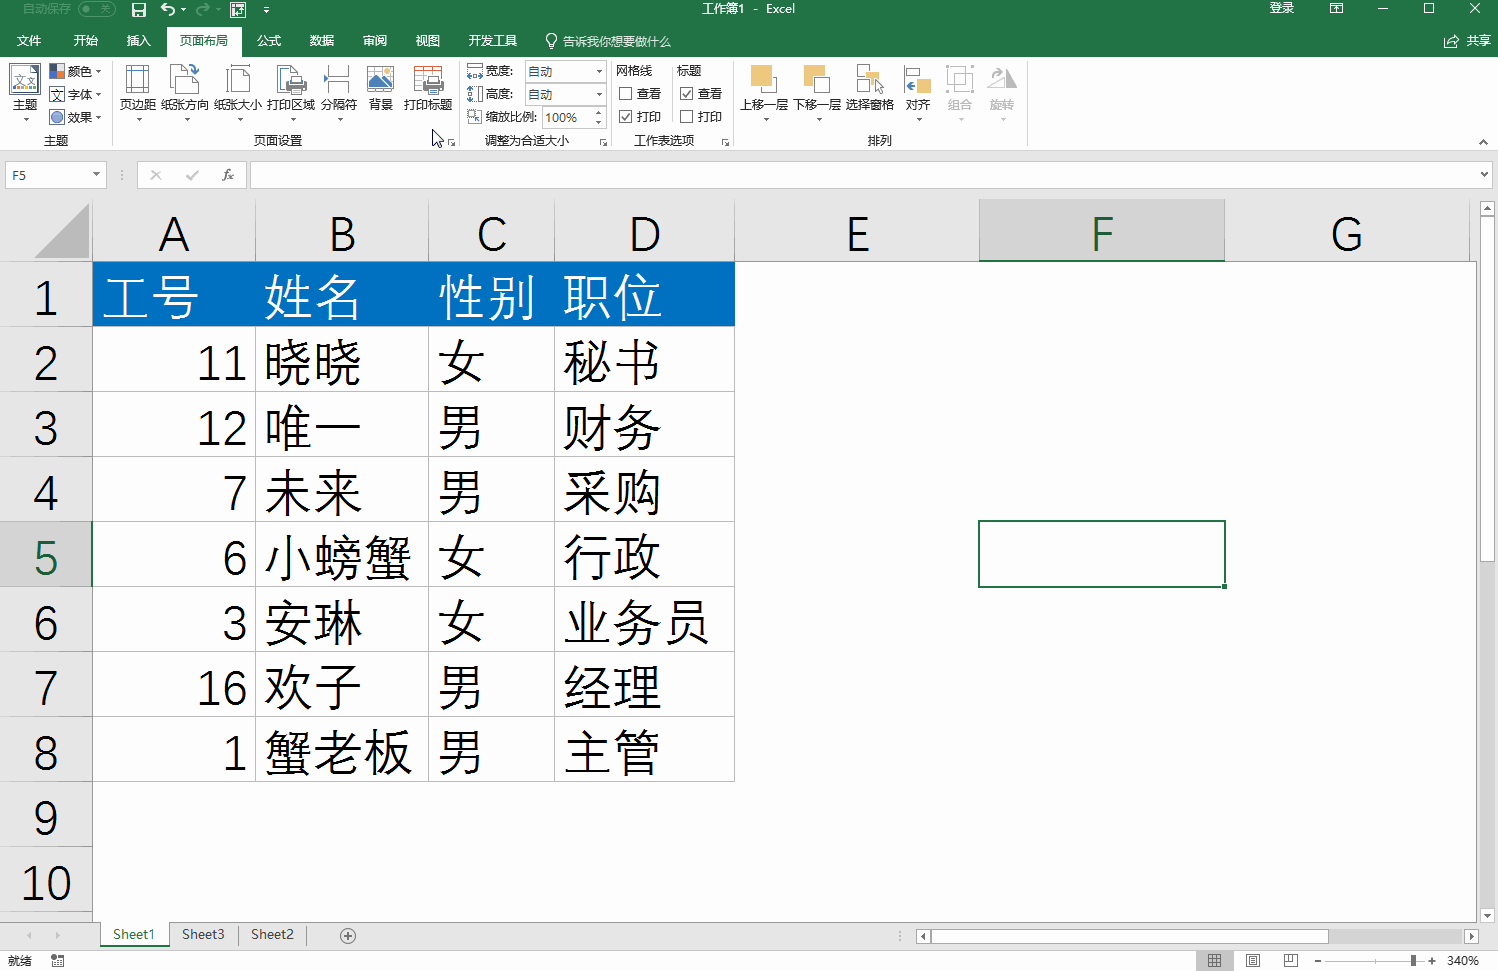1498x971 pixels.
Task: Click the vertical scrollbar thumb
Action: tap(1487, 391)
